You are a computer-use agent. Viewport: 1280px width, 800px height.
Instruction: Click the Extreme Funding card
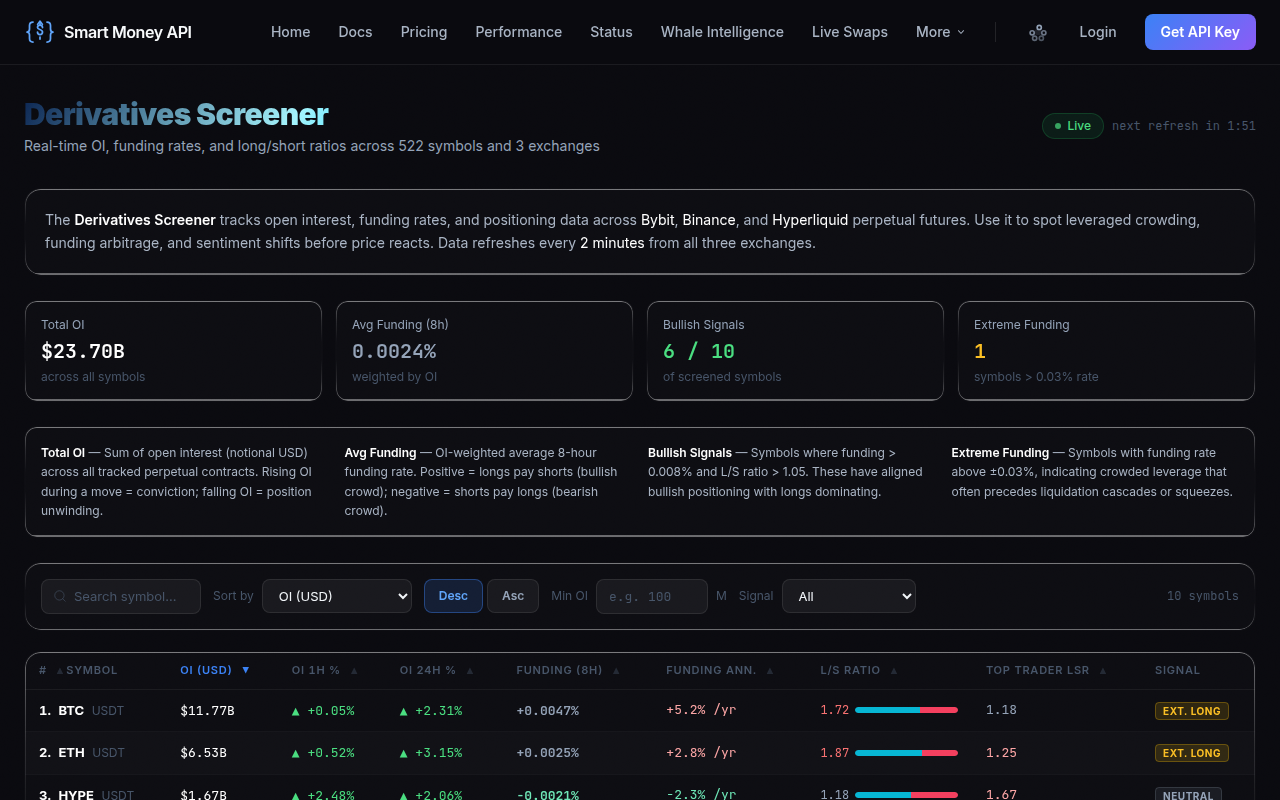[x=1106, y=351]
